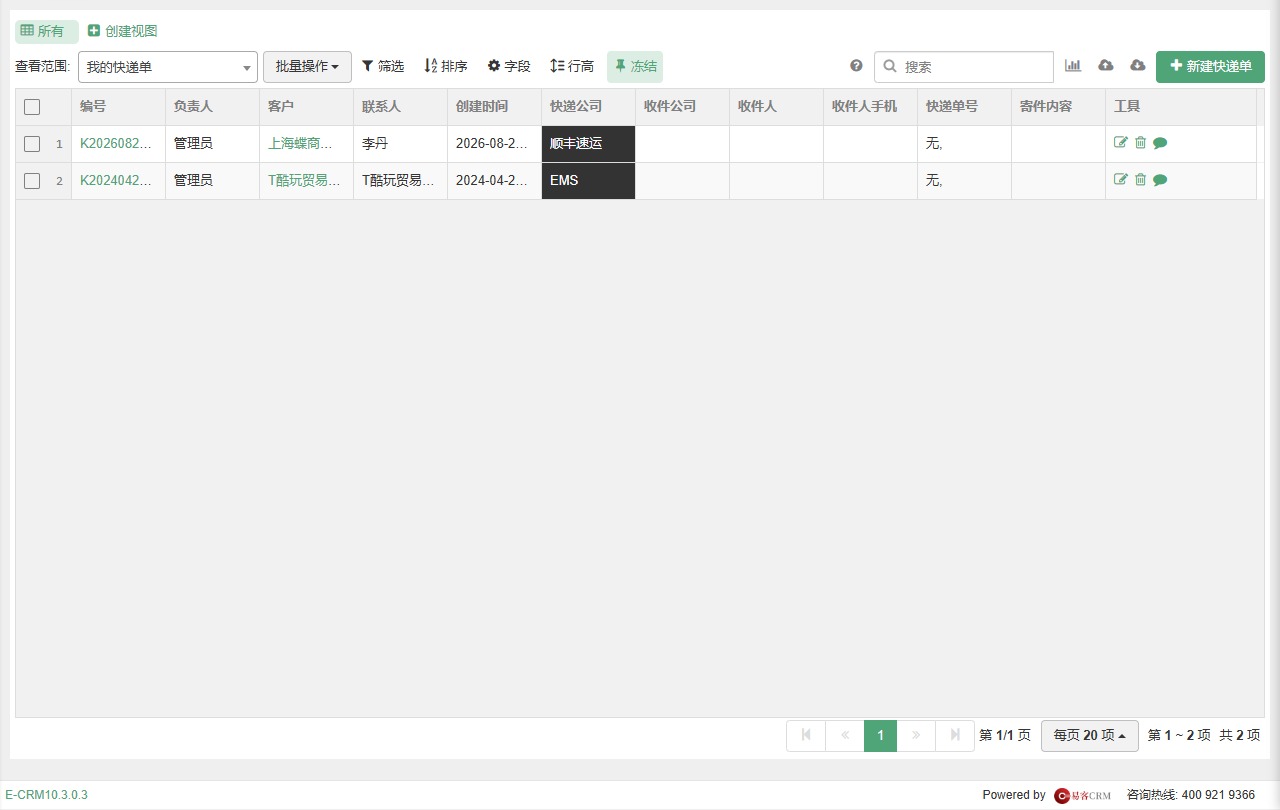The image size is (1280, 810).
Task: Go to first page icon
Action: click(806, 736)
